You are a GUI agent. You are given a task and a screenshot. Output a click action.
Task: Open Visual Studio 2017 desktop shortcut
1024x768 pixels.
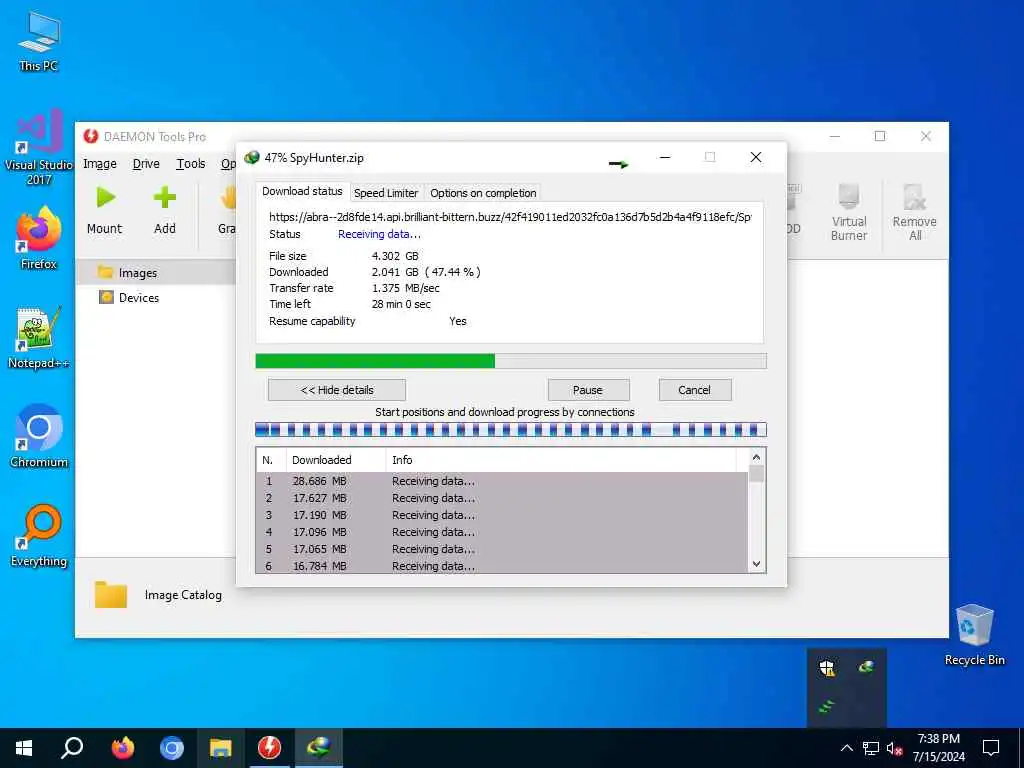click(x=39, y=148)
